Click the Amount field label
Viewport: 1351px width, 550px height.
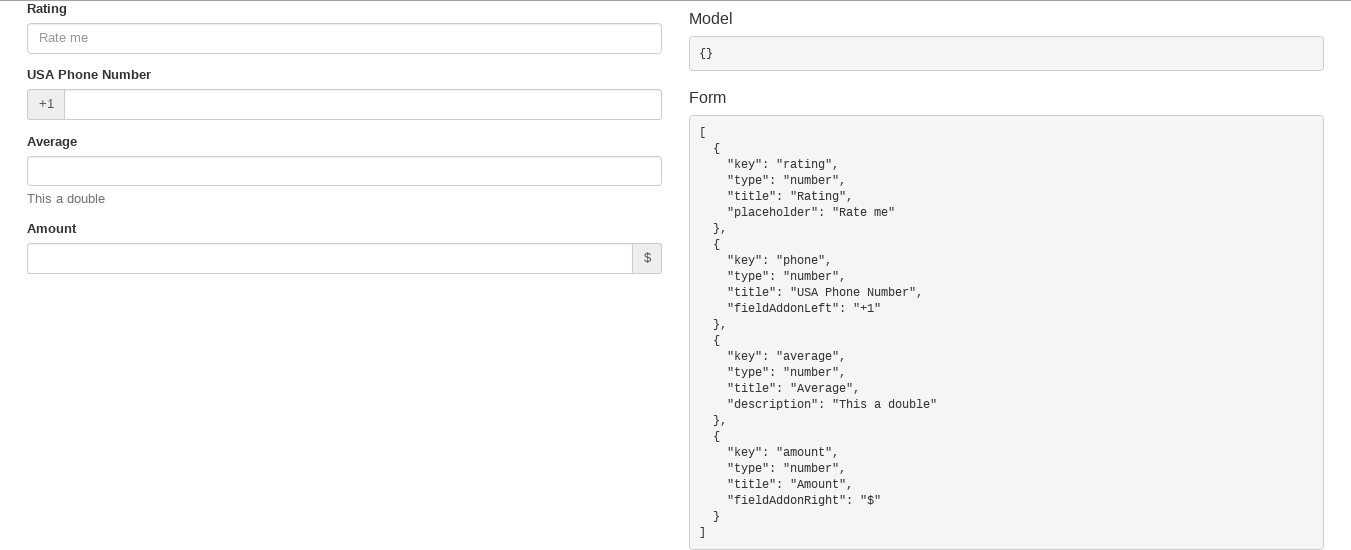pos(52,229)
